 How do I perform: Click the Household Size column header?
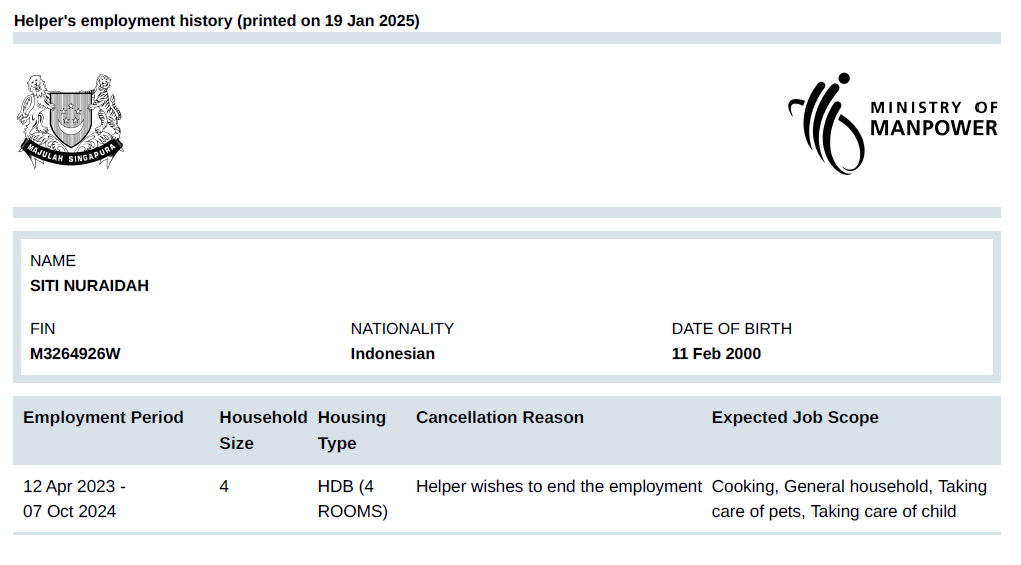[263, 430]
